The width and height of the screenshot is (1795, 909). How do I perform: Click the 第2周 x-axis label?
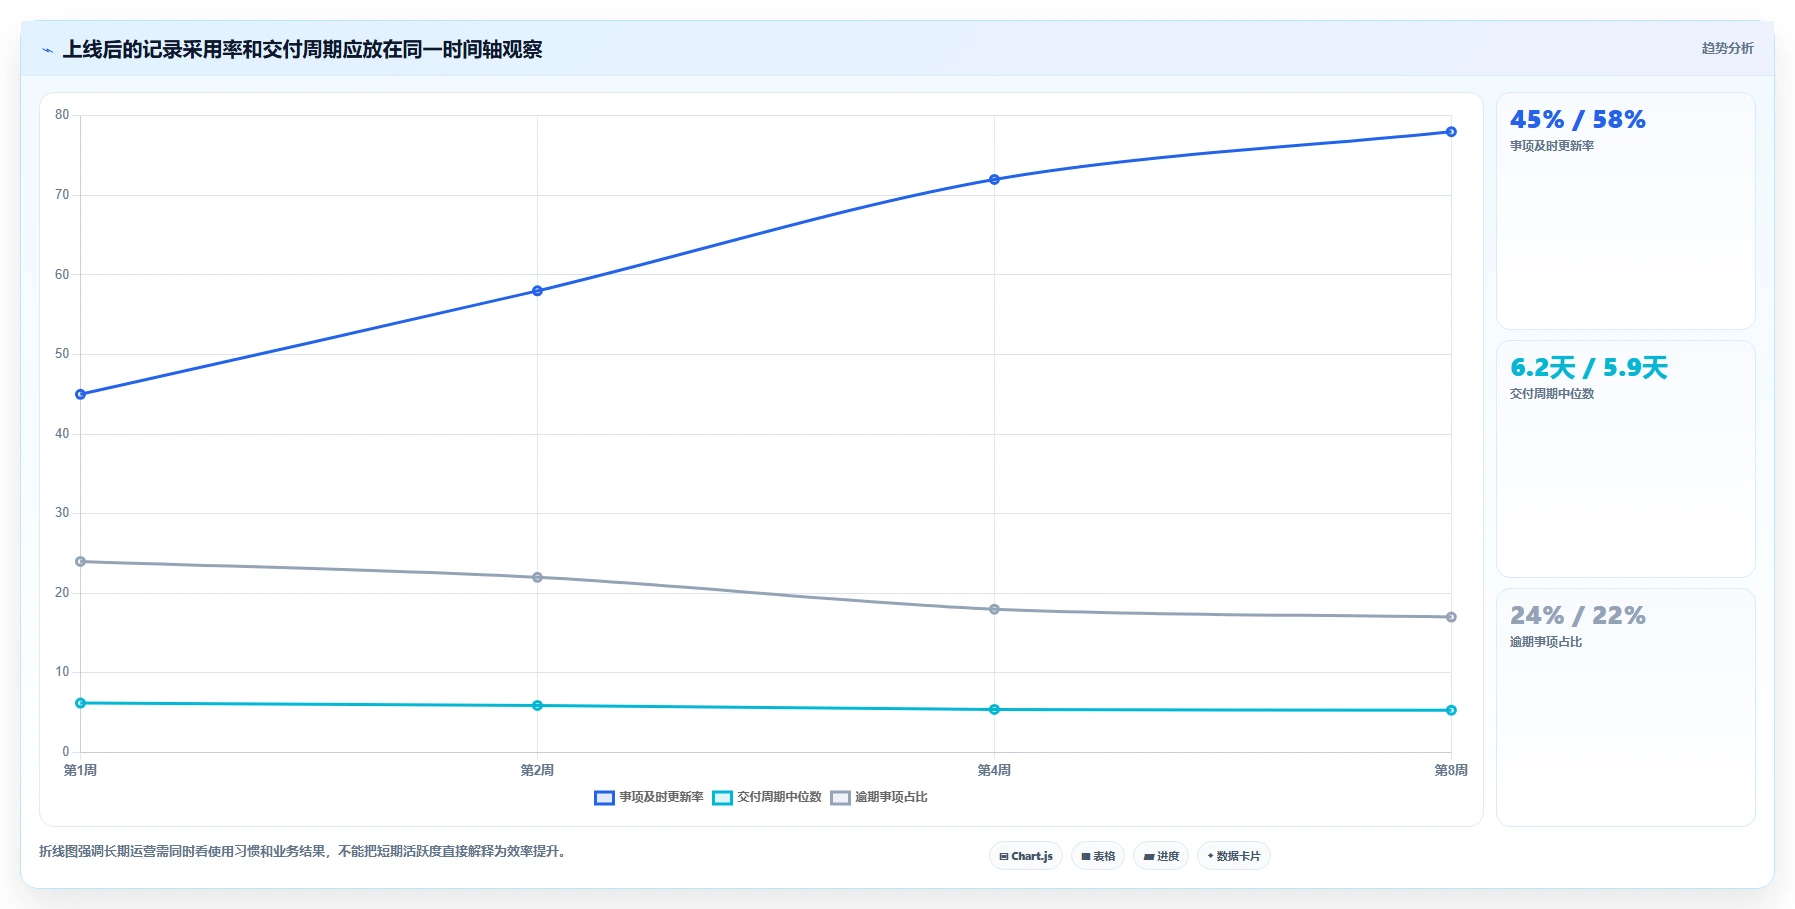(x=537, y=770)
